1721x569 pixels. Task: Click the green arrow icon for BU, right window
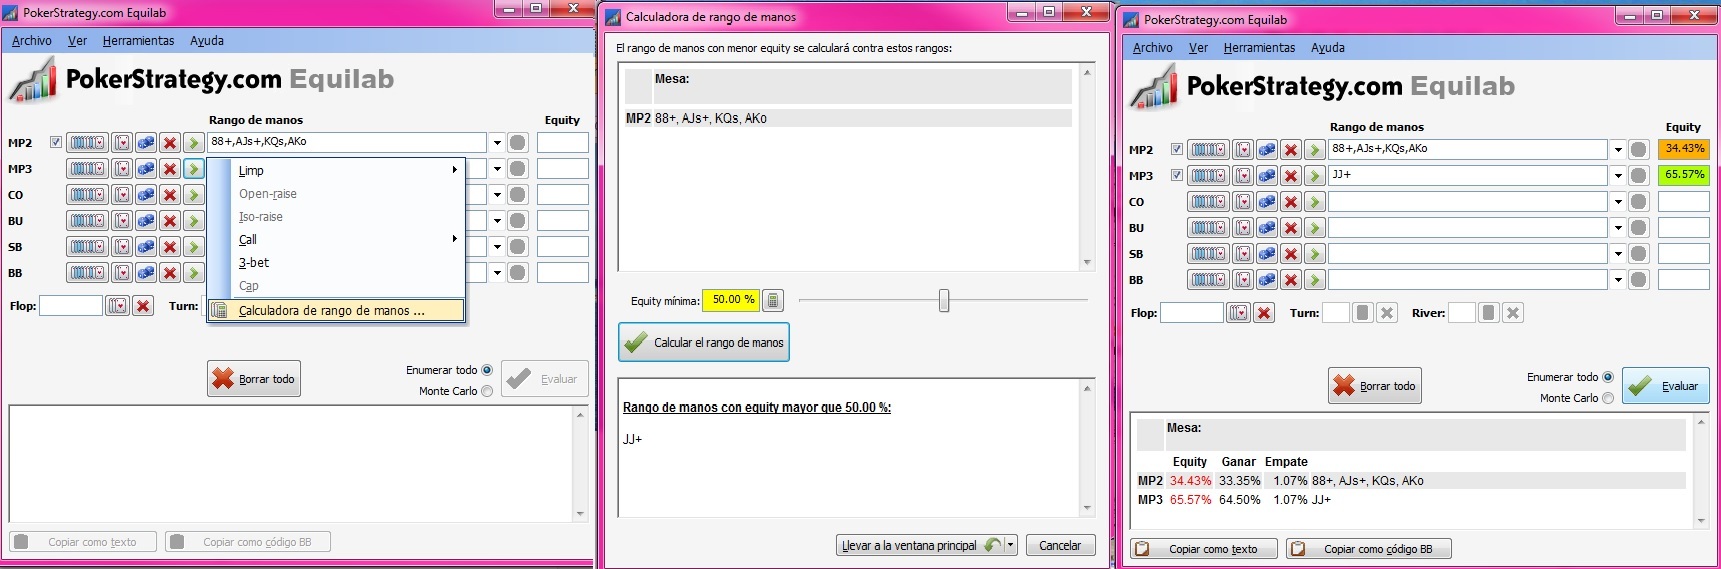pyautogui.click(x=1315, y=228)
